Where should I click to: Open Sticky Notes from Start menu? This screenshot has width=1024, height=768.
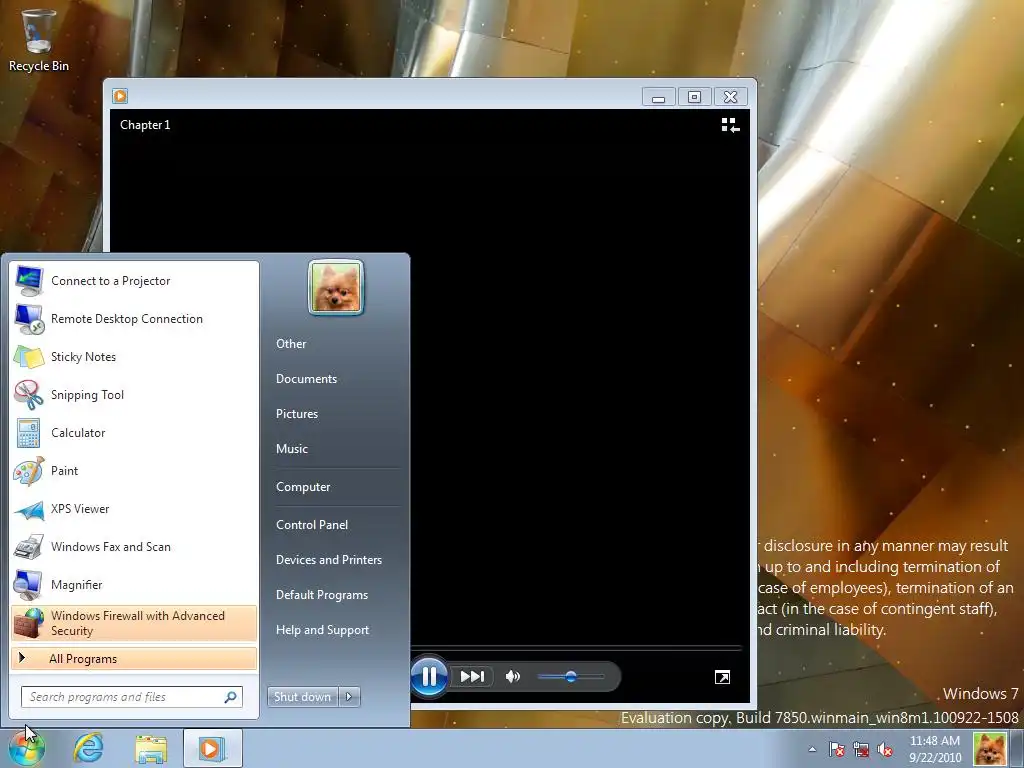coord(134,357)
